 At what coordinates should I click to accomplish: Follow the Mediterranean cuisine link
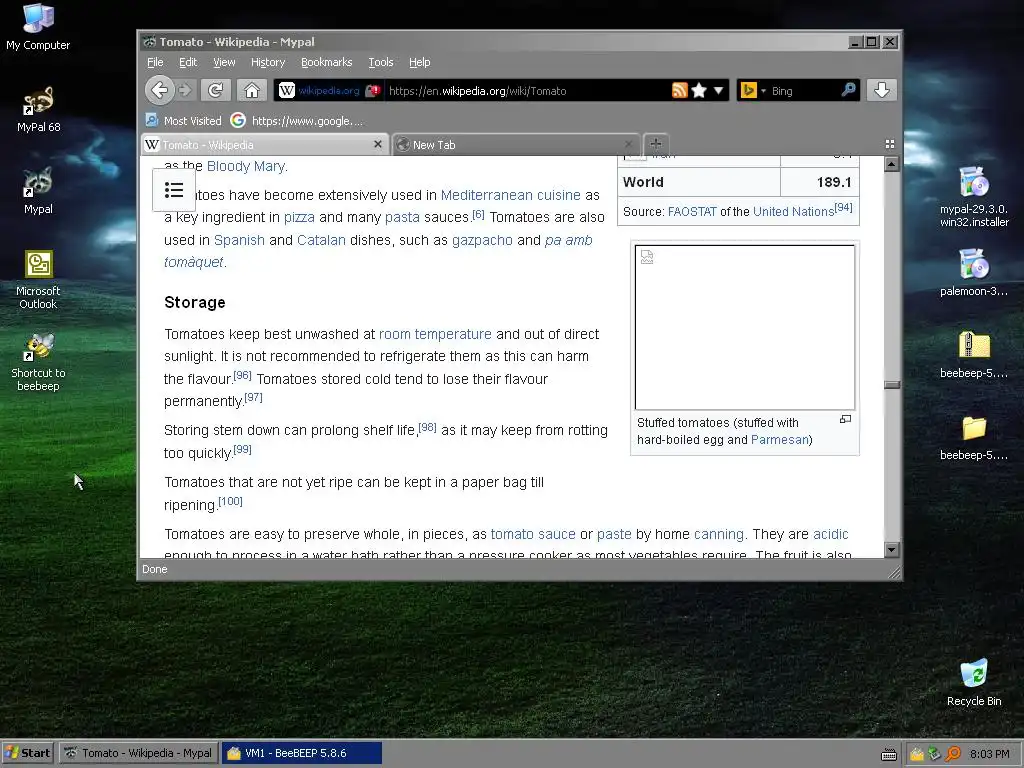coord(510,195)
